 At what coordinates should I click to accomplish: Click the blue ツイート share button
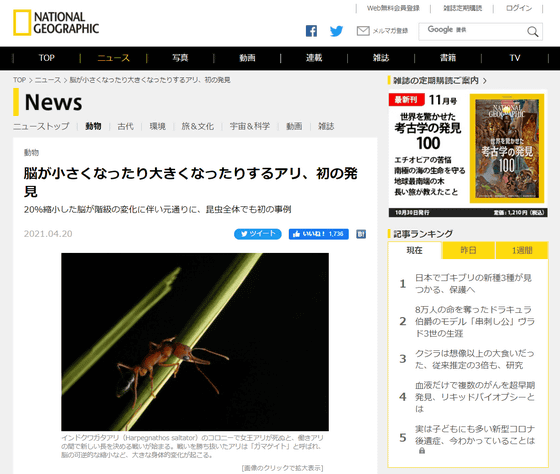258,234
